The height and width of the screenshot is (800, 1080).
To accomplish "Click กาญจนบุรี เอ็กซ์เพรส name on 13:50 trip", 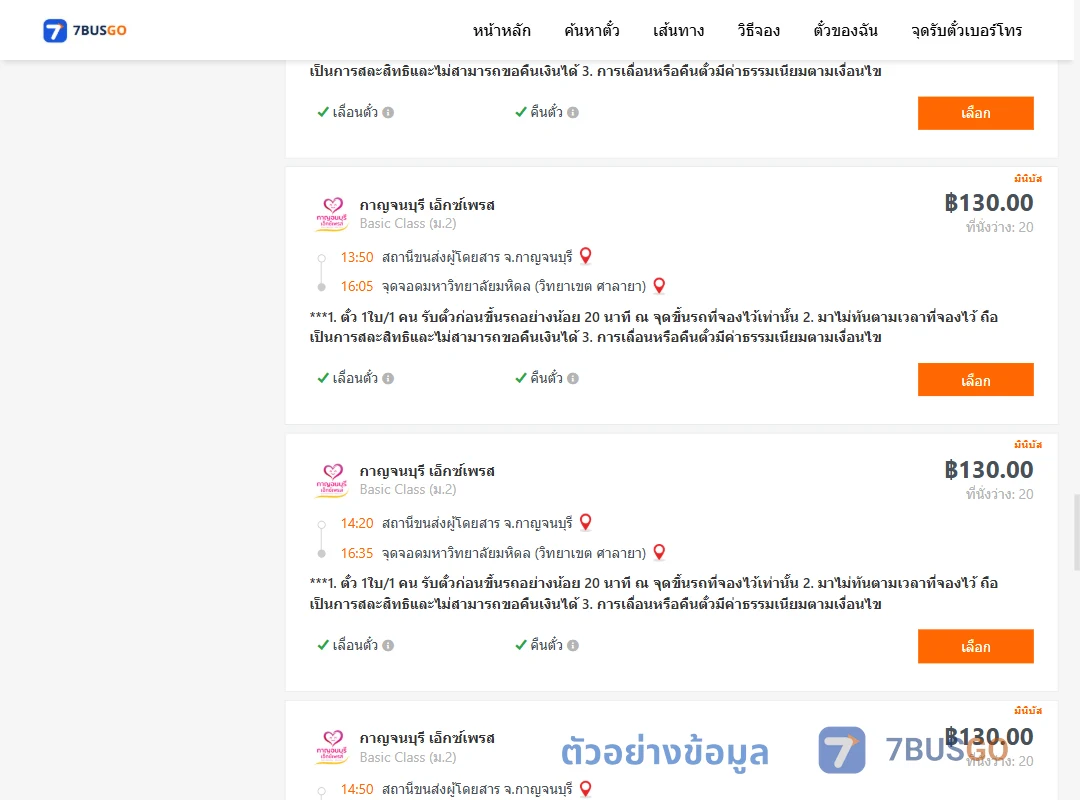I will pyautogui.click(x=427, y=205).
